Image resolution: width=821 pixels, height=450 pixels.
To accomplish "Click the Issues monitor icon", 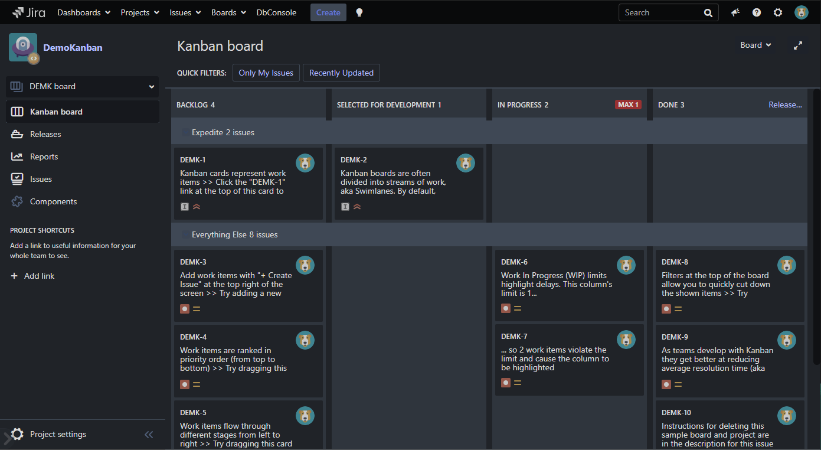I will point(17,179).
